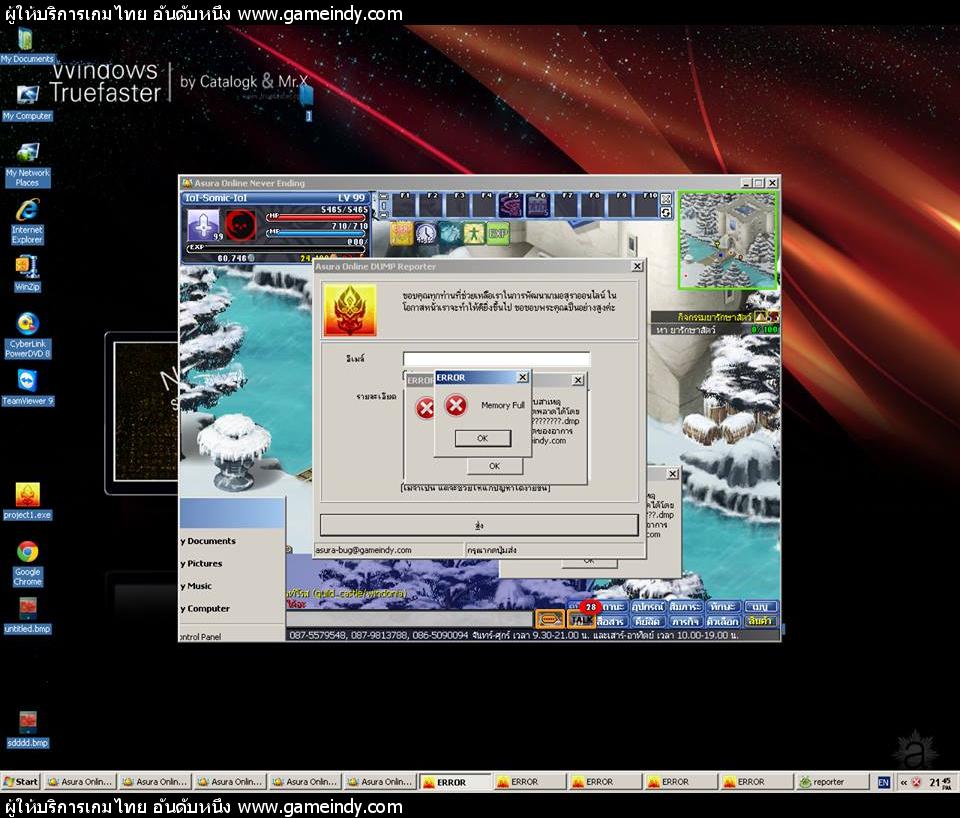960x818 pixels.
Task: Click the character name IoI-Somic-IoI
Action: (216, 198)
